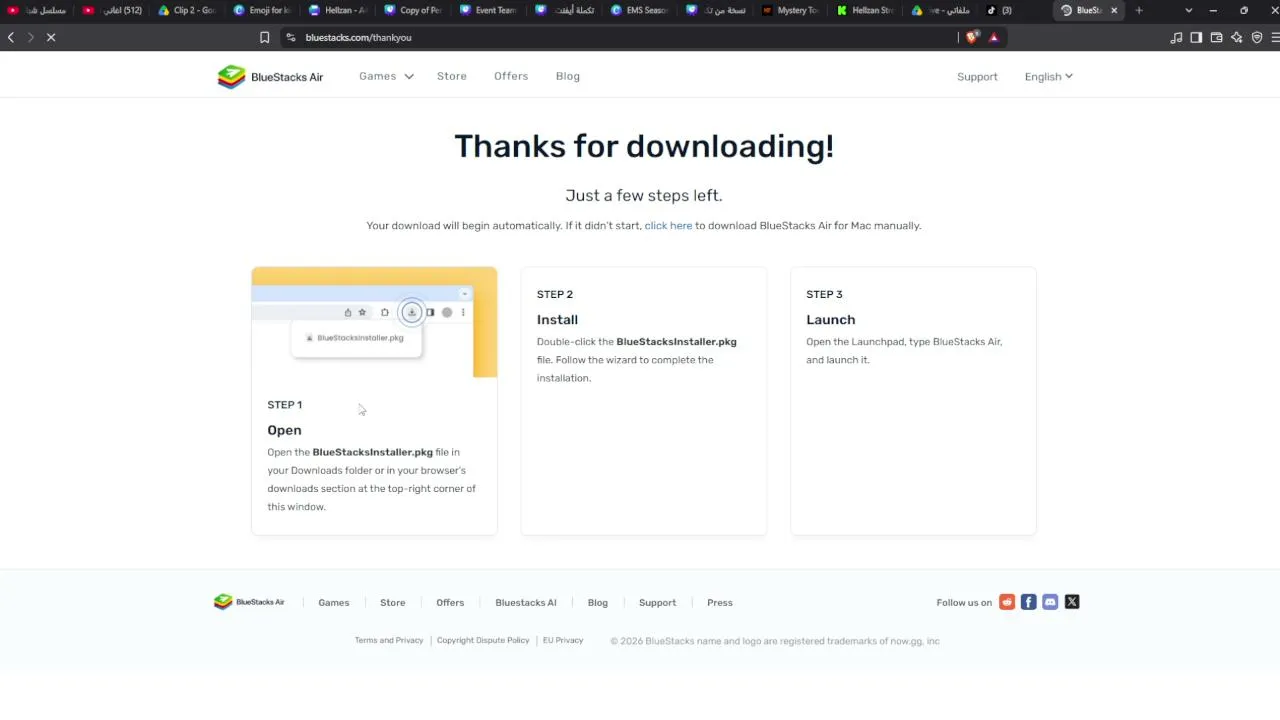
Task: Switch to the Event Team tab
Action: click(x=489, y=10)
